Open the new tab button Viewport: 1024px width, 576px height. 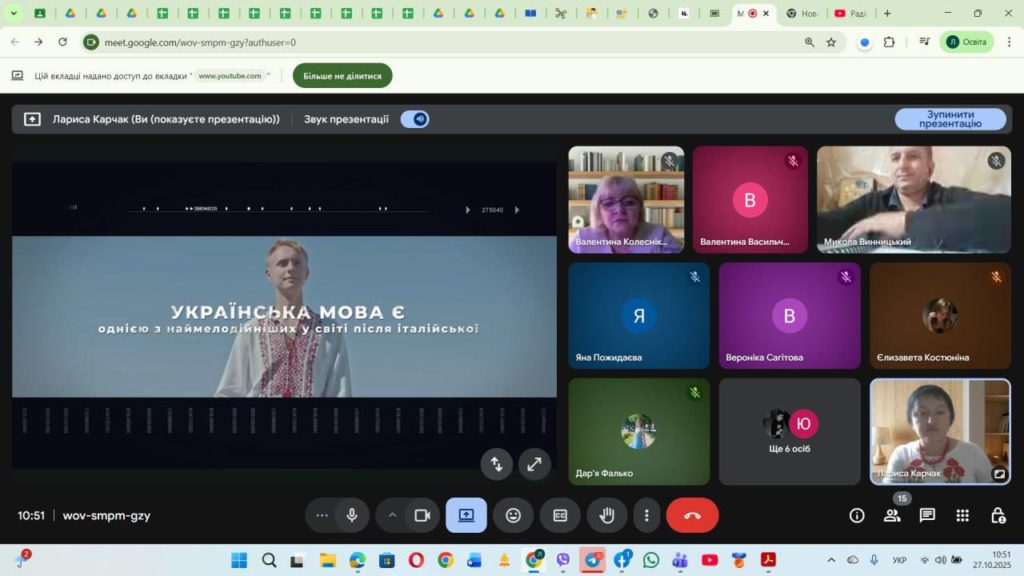[887, 13]
